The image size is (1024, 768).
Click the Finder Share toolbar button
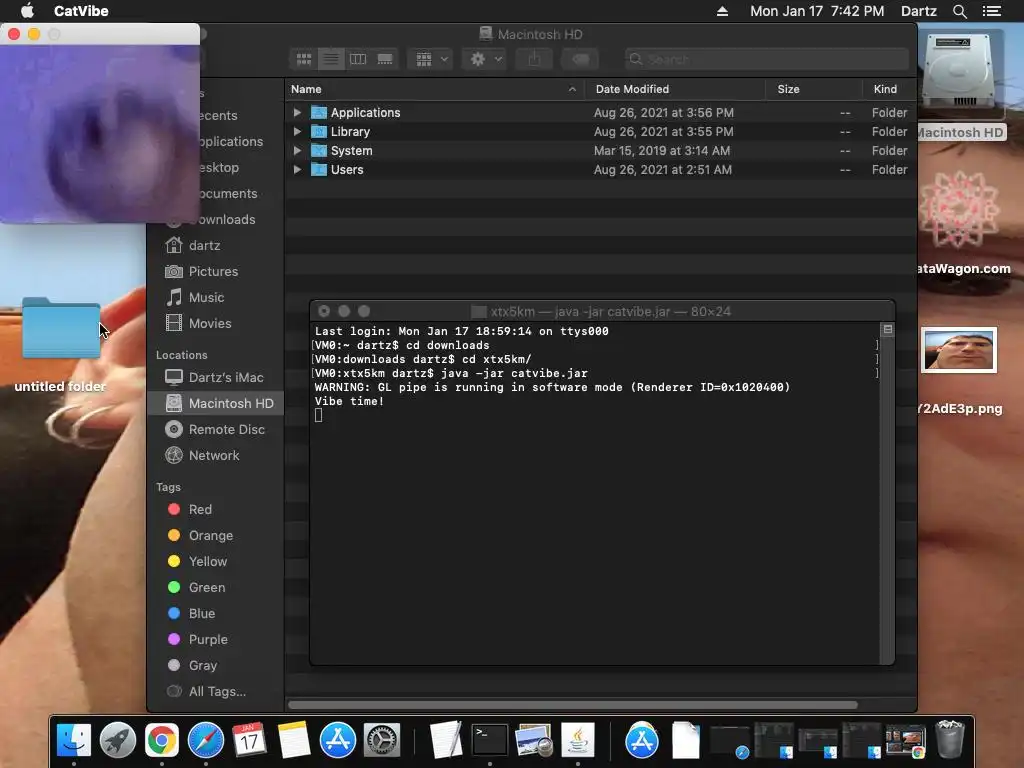(x=534, y=59)
